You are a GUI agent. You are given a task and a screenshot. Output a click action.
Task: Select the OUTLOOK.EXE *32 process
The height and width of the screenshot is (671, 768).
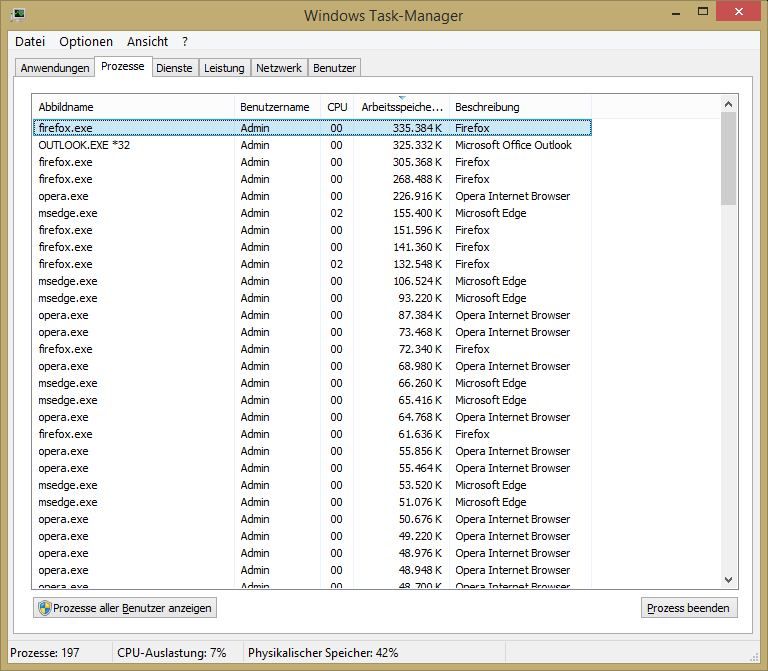click(312, 145)
